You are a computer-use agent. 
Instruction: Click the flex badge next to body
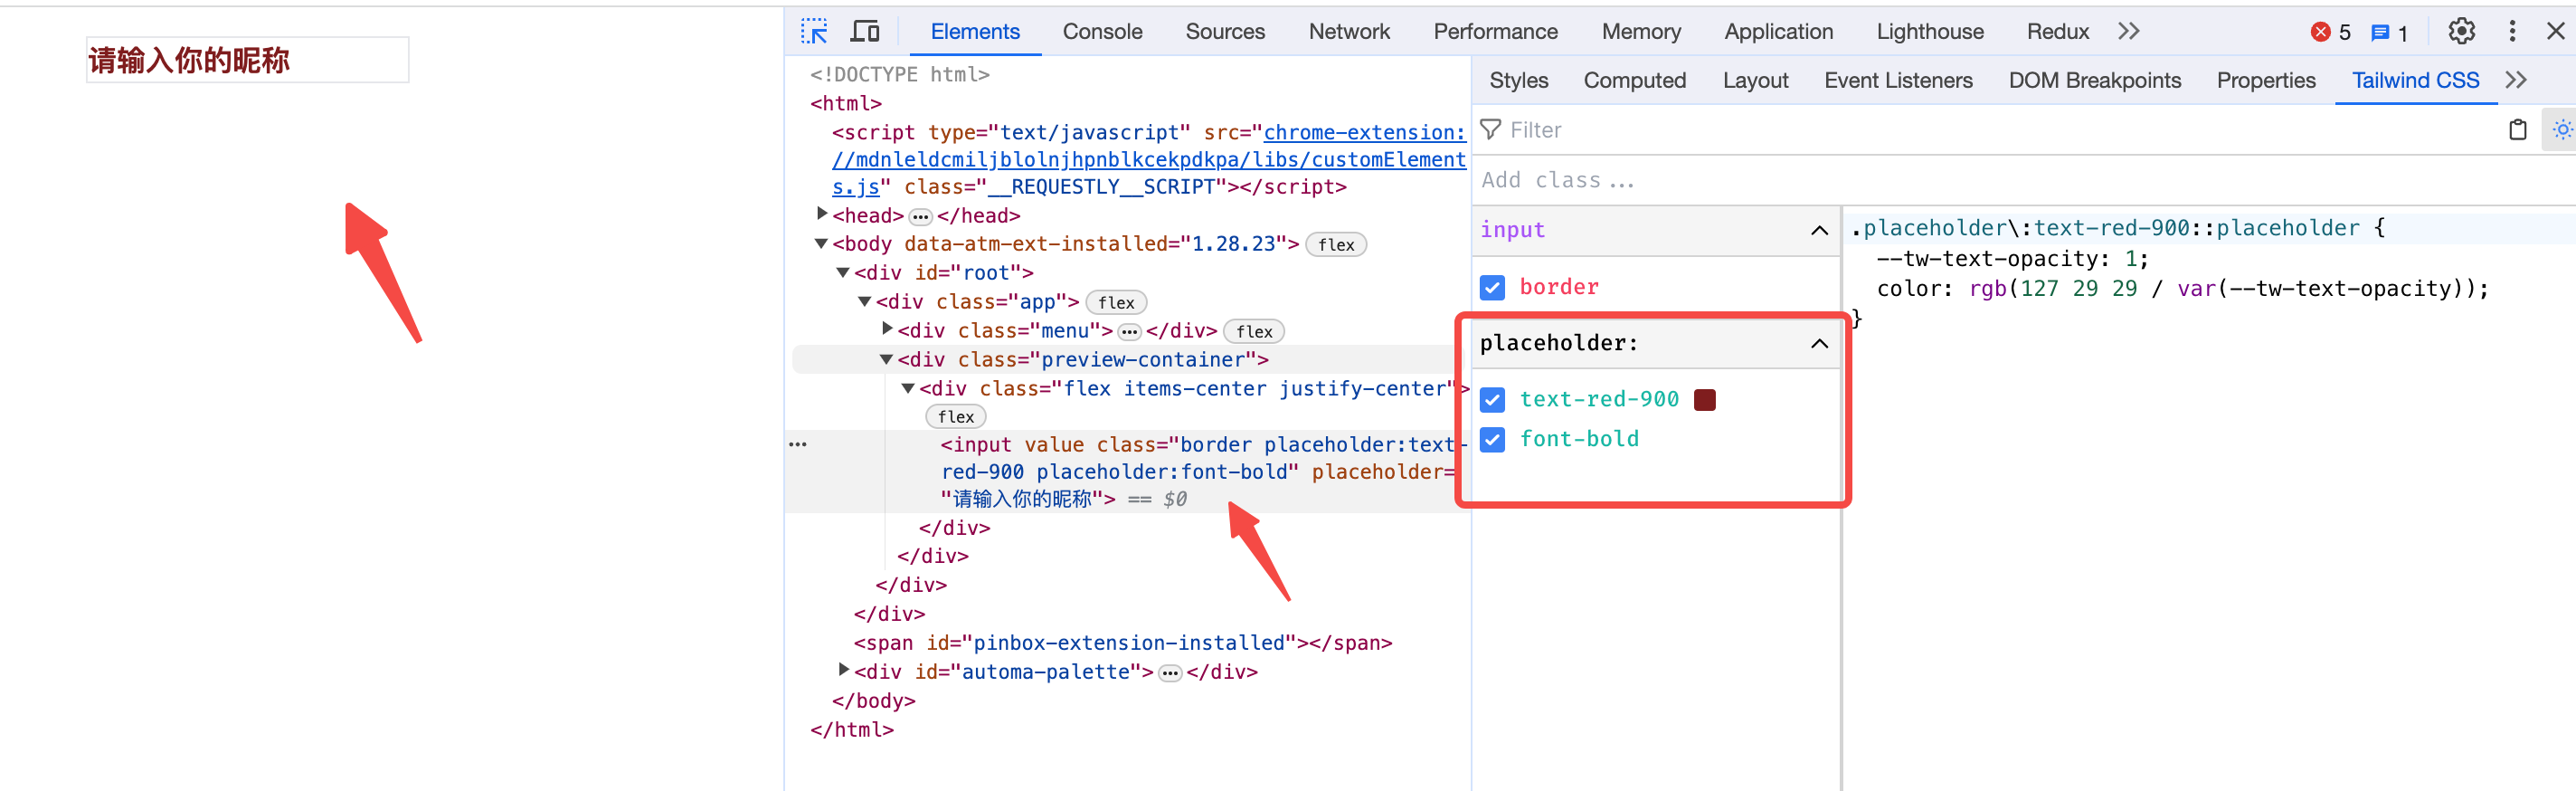[x=1336, y=245]
